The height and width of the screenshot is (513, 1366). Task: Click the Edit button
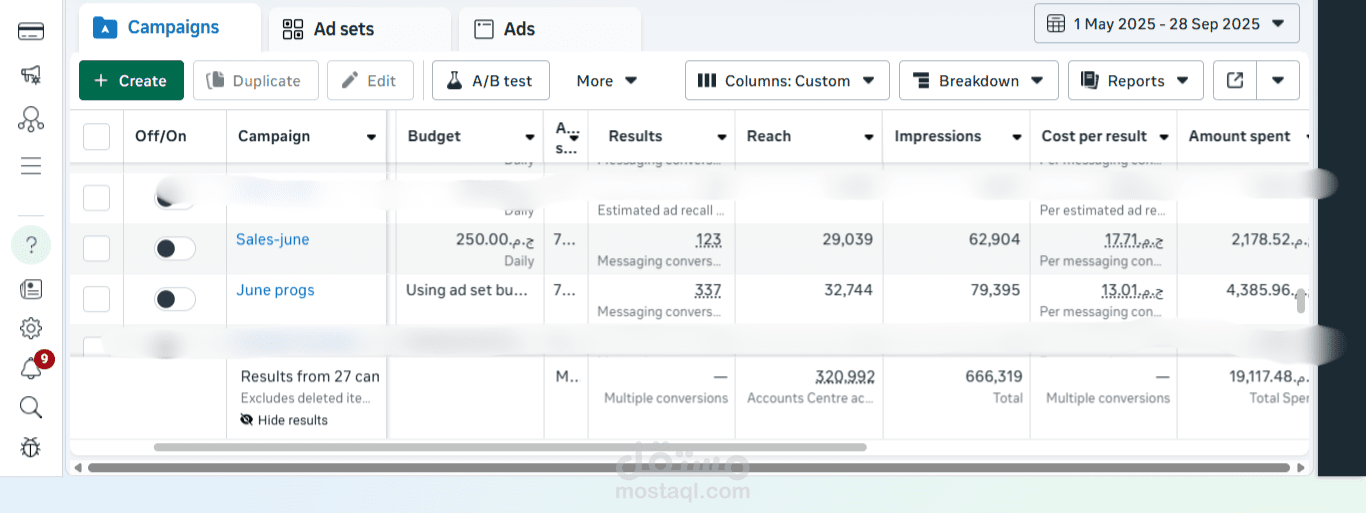coord(370,81)
